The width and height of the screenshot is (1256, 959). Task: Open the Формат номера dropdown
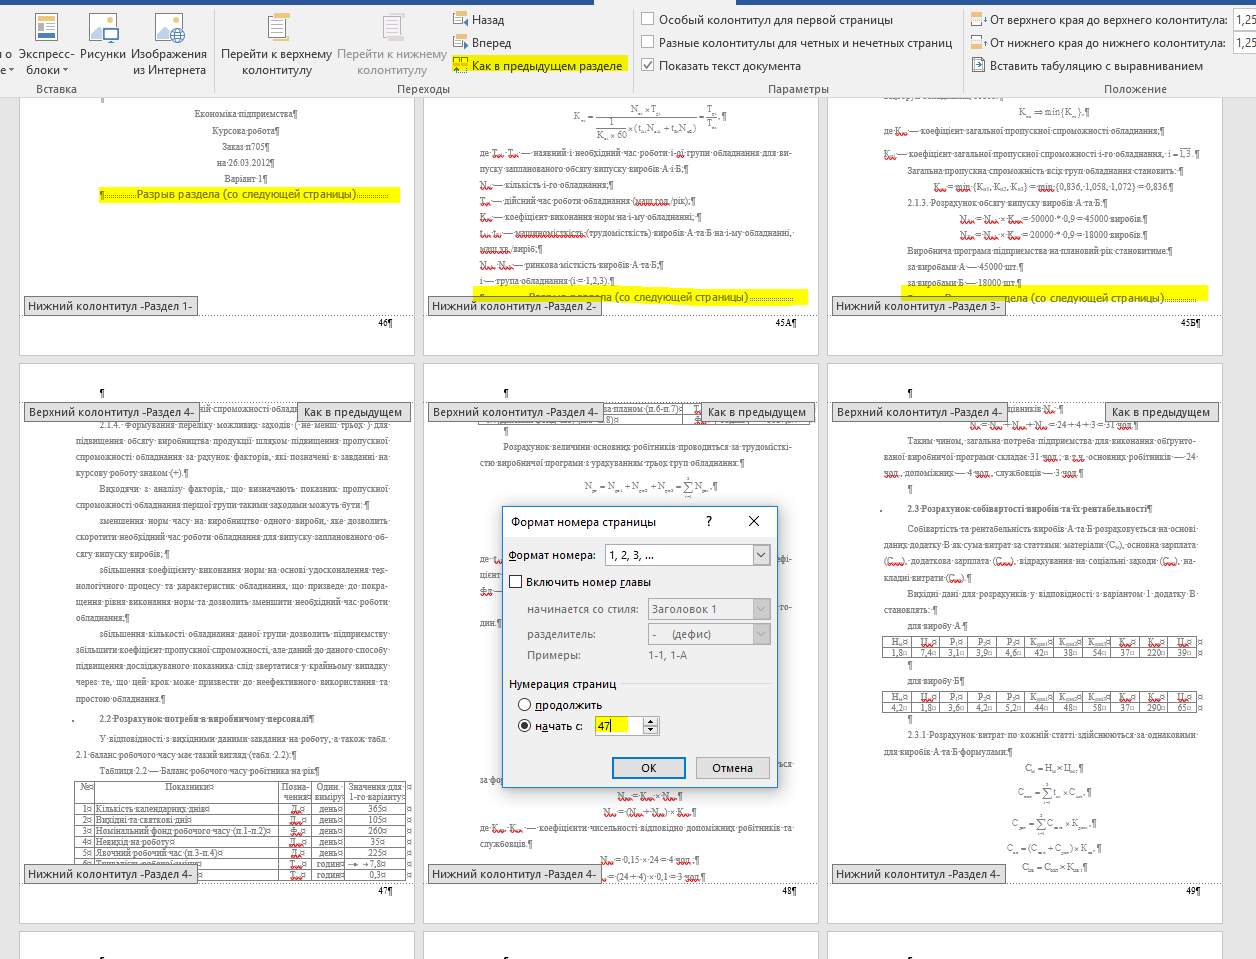pos(761,555)
